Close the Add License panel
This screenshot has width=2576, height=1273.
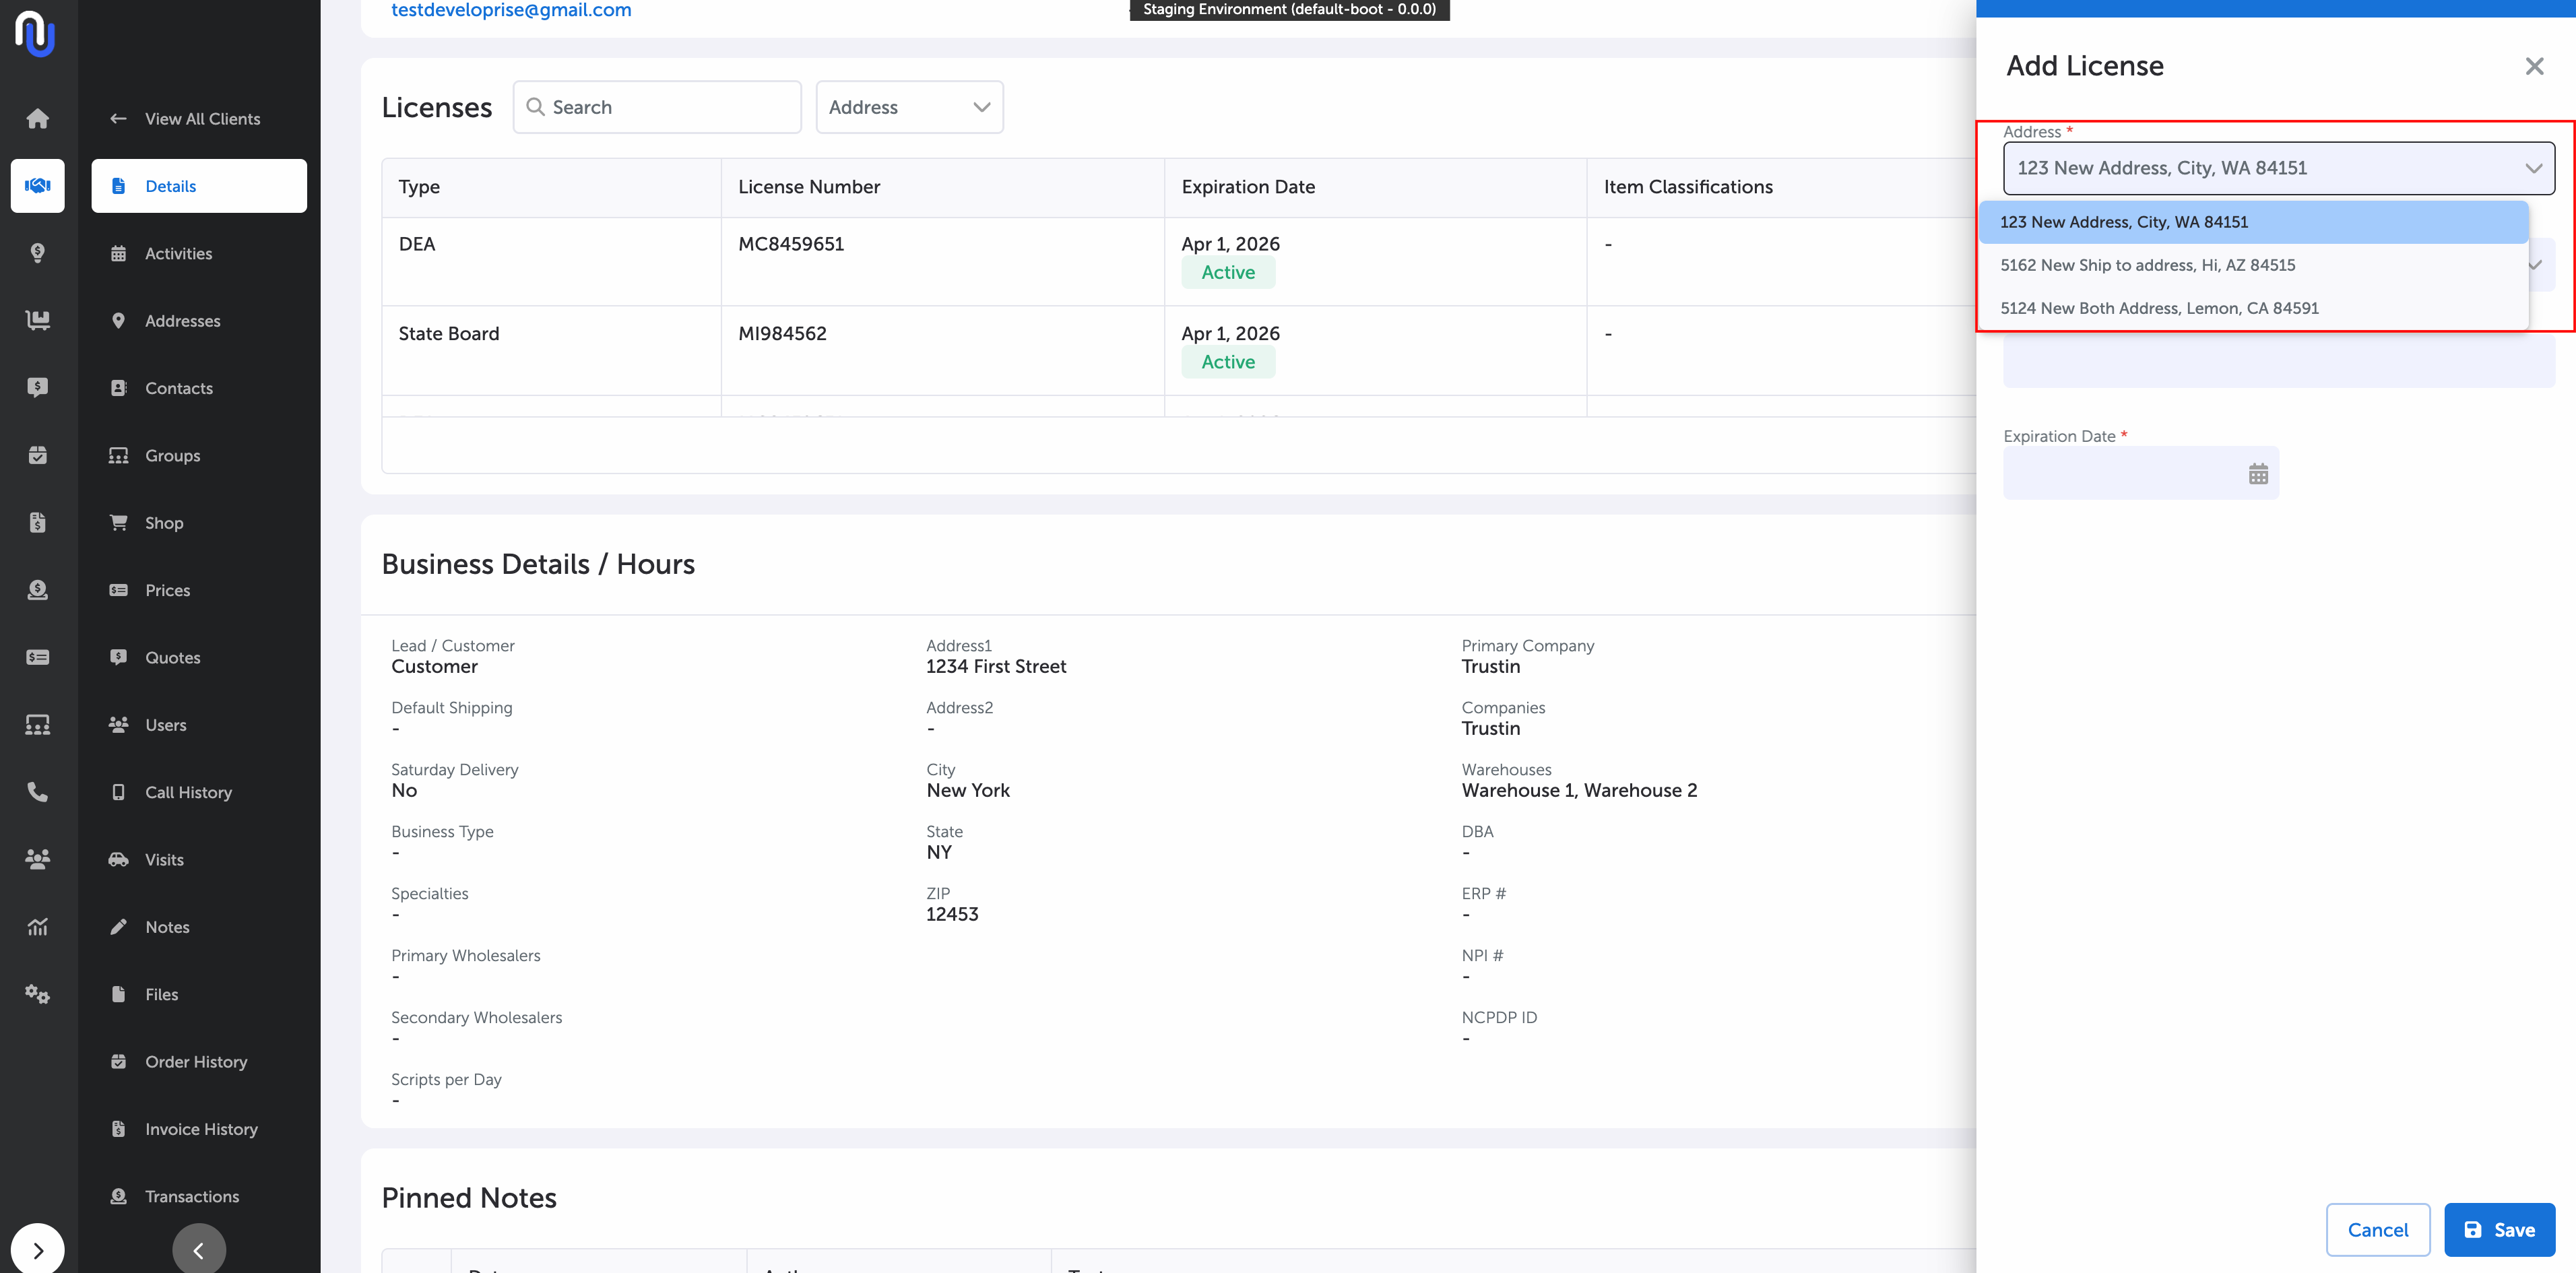(x=2533, y=67)
